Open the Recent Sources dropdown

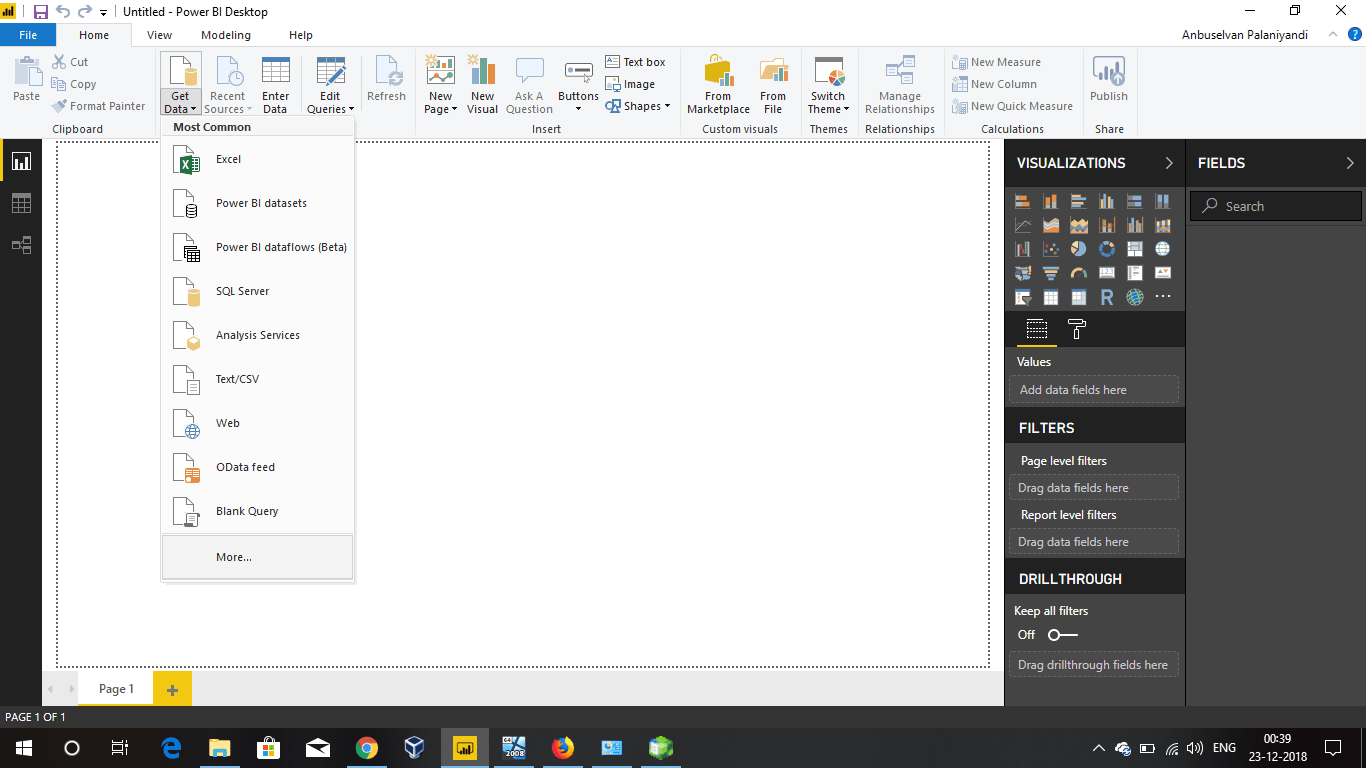pos(229,103)
